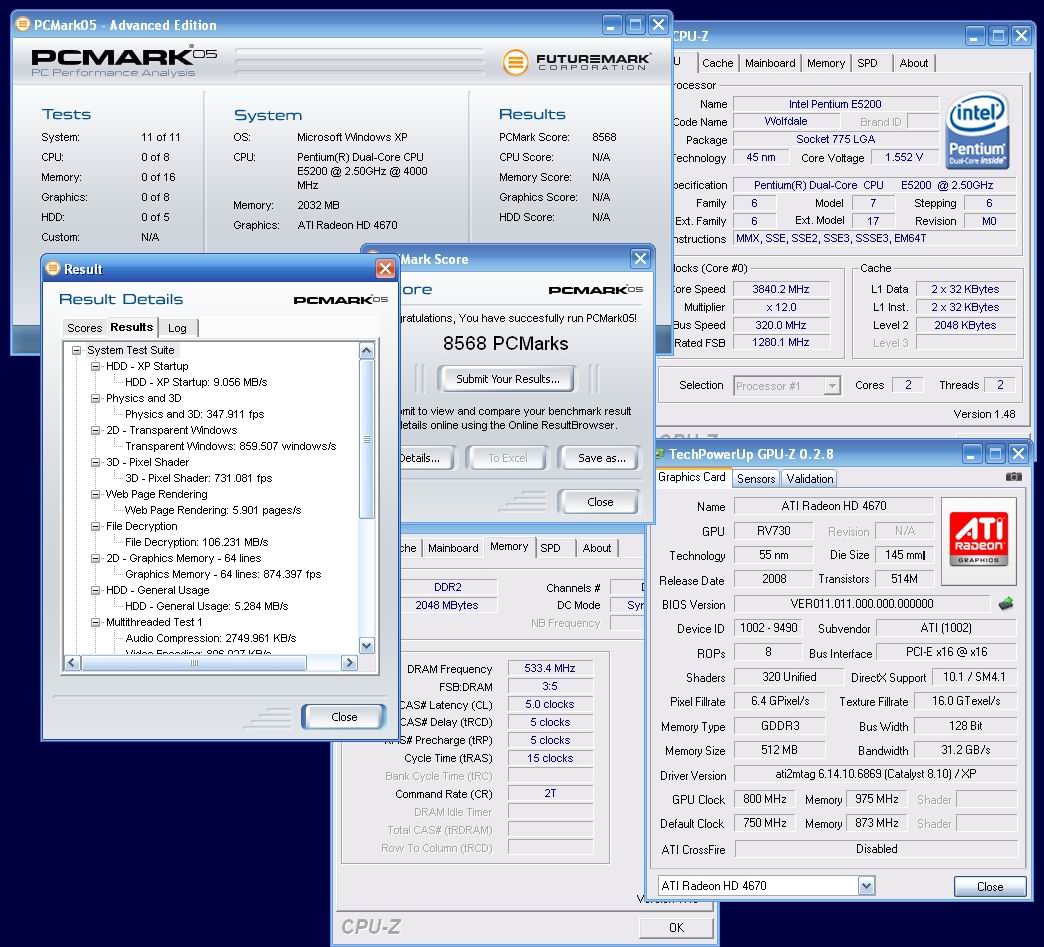
Task: Click the To Excel button
Action: [x=507, y=458]
